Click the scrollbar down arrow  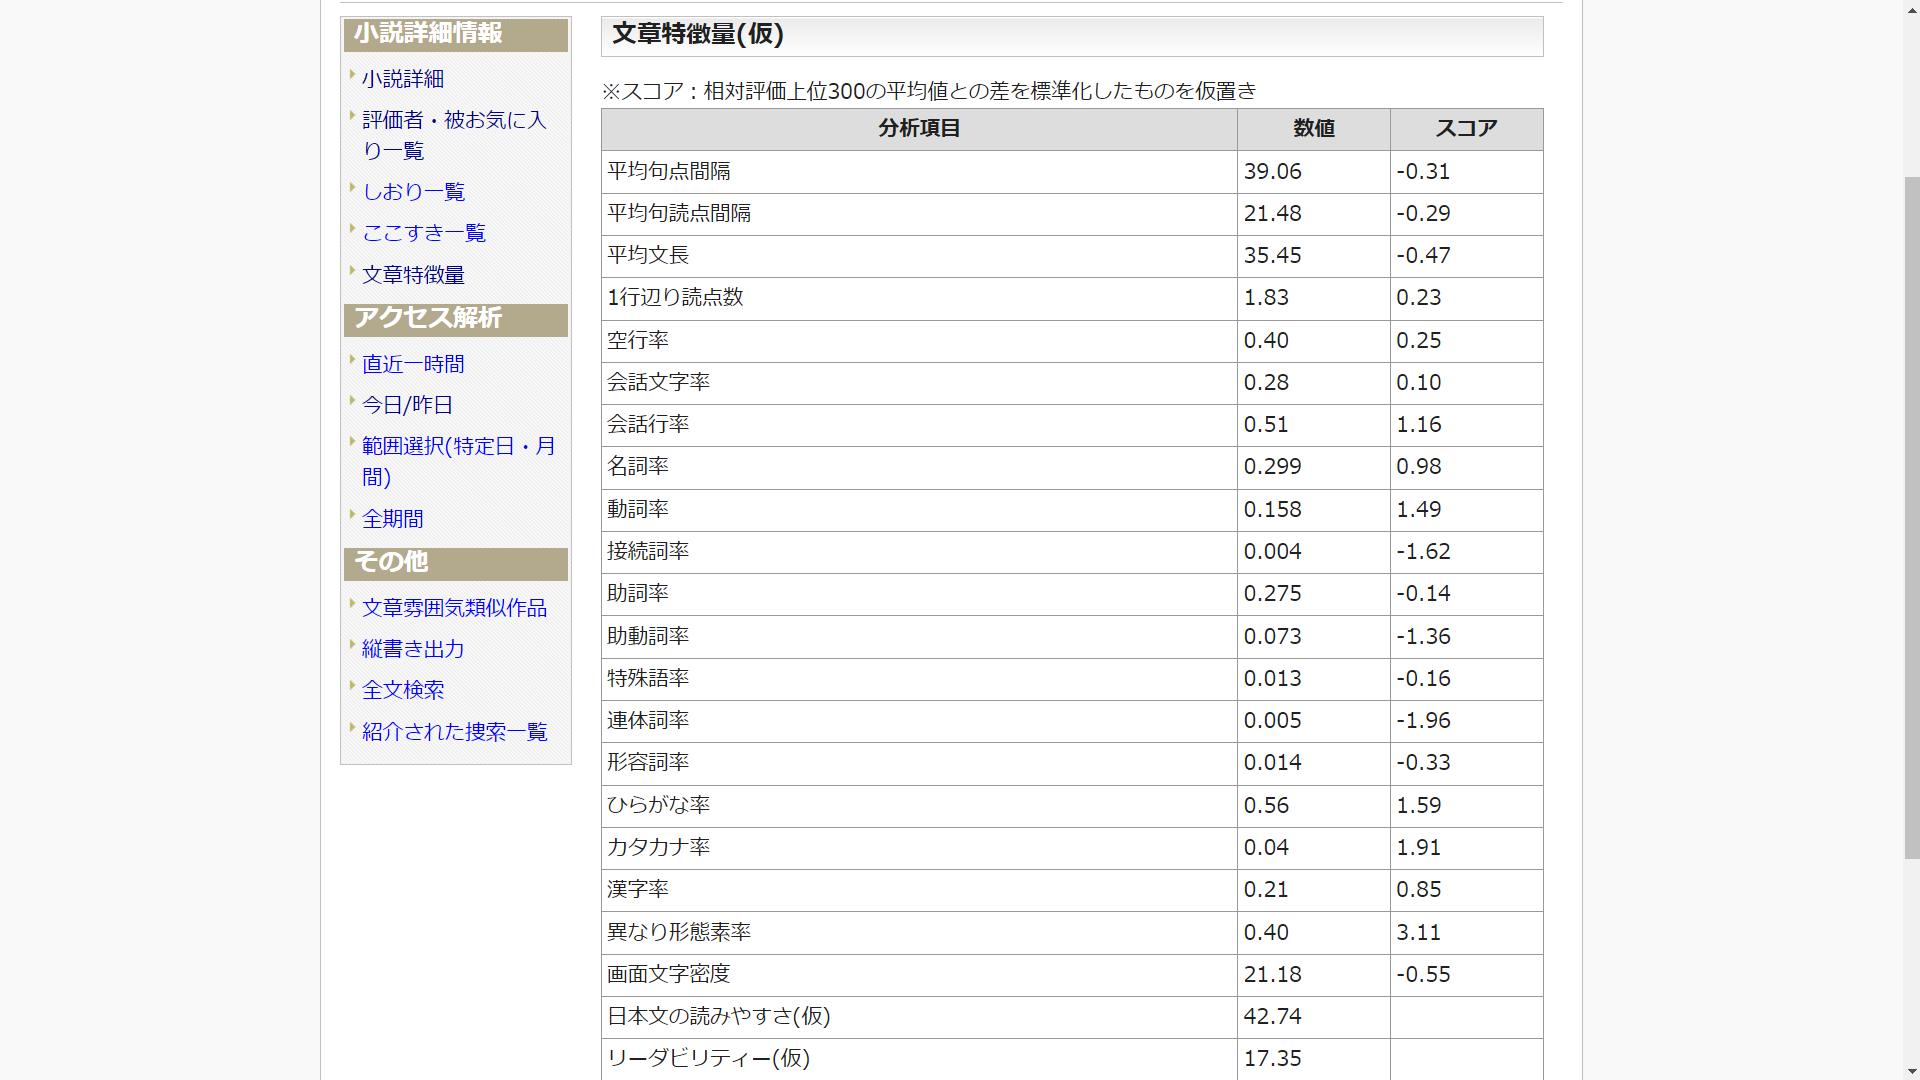(x=1911, y=1071)
